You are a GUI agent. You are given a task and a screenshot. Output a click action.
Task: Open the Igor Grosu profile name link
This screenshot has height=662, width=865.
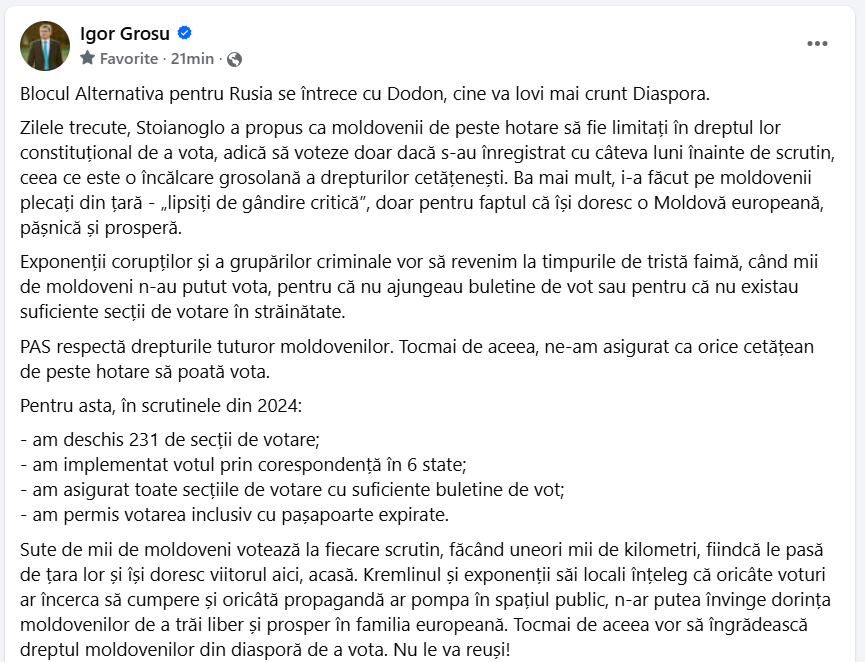125,34
